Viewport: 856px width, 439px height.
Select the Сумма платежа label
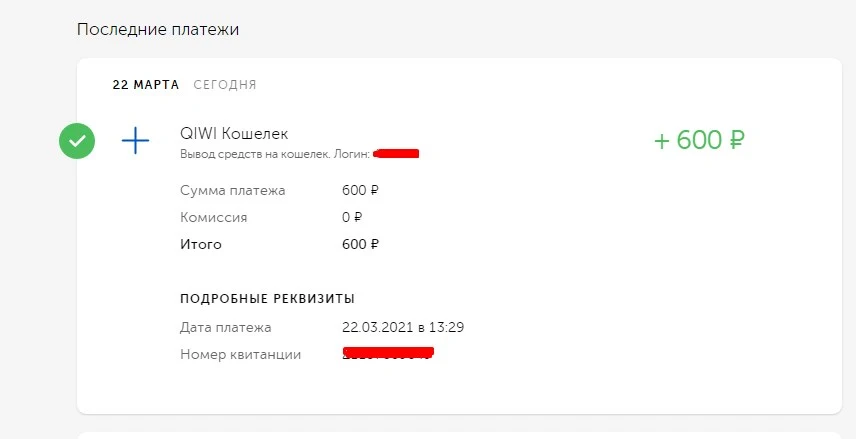click(233, 191)
